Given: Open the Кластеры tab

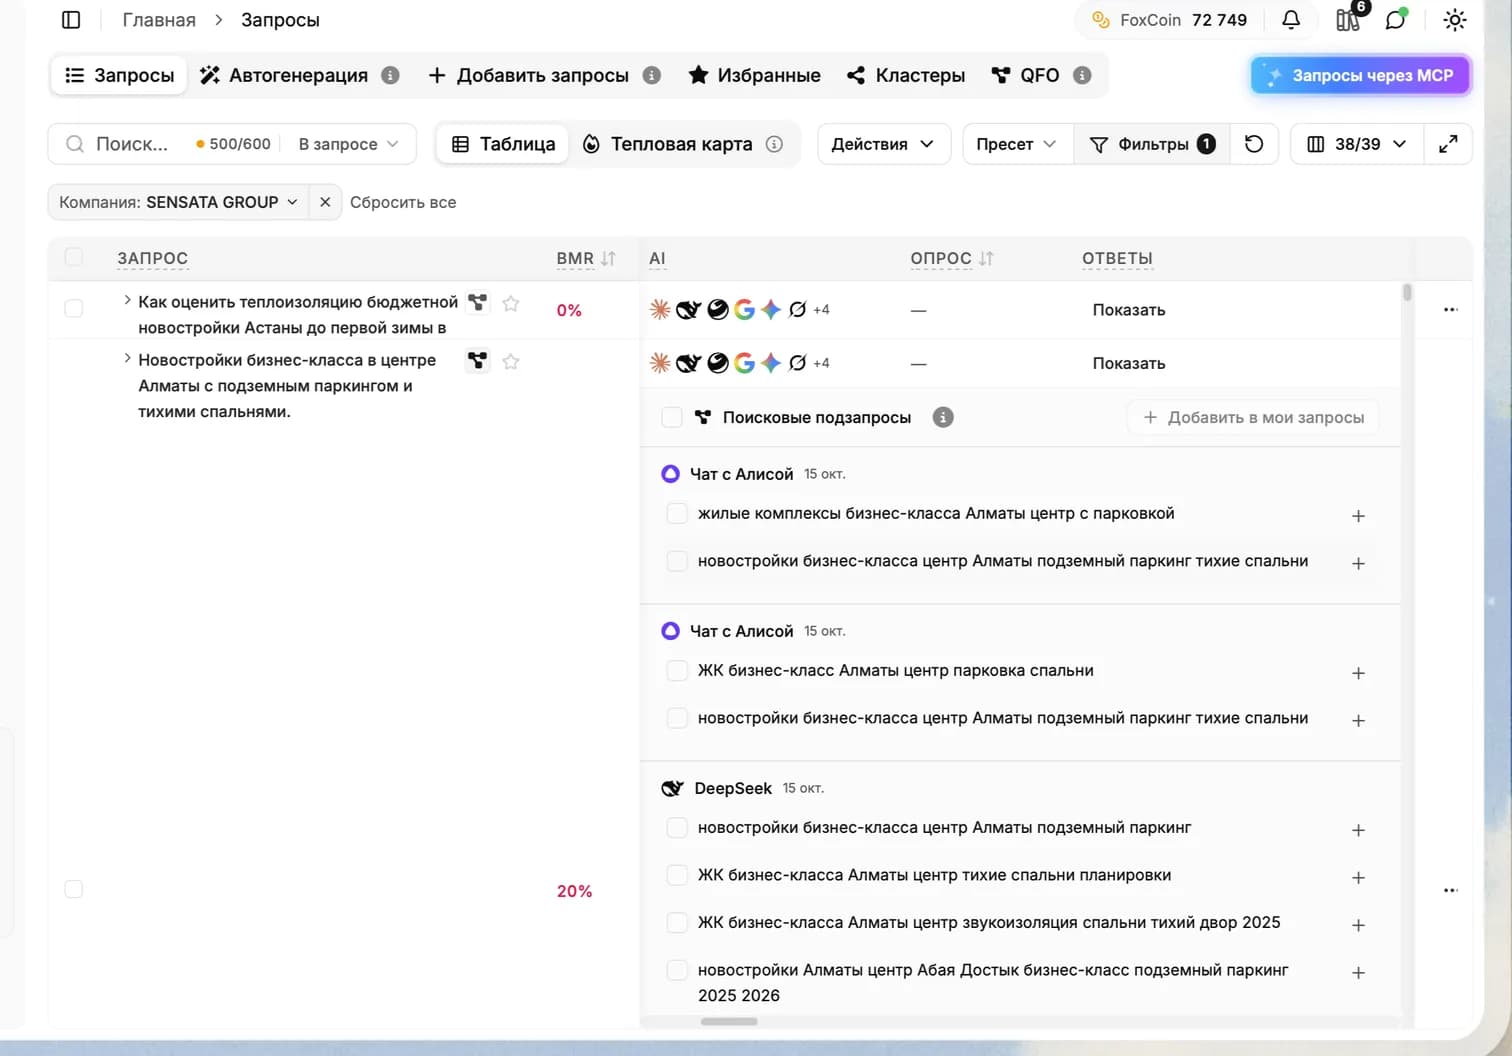Looking at the screenshot, I should [906, 75].
